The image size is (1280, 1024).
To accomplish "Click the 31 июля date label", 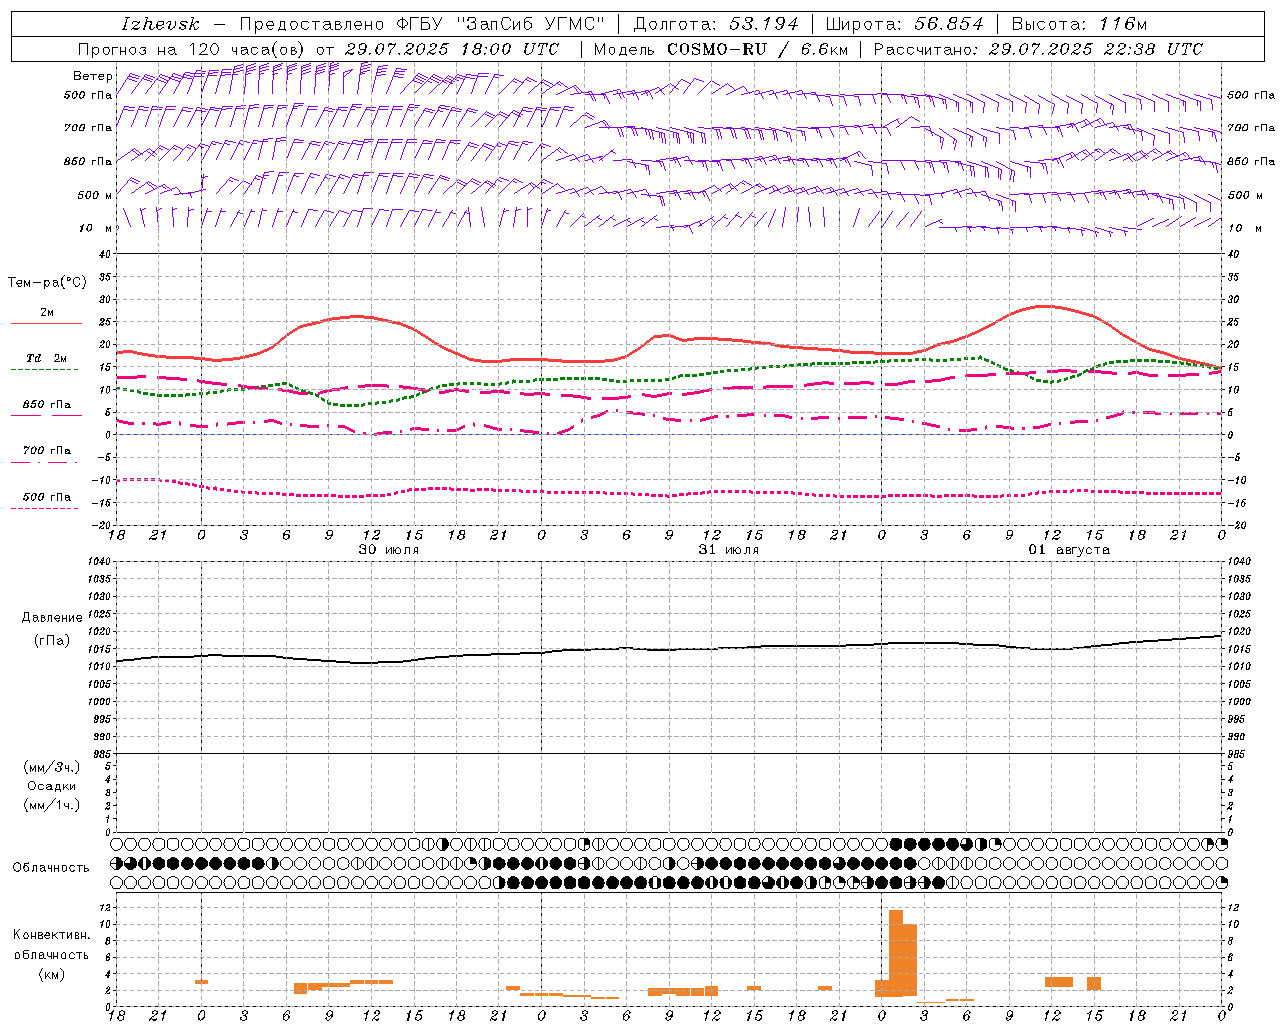I will pyautogui.click(x=729, y=550).
